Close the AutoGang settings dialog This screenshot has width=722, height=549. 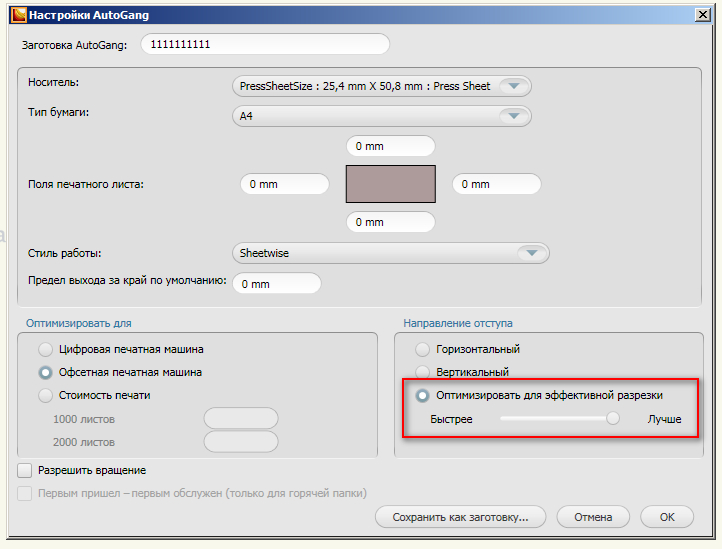[x=703, y=15]
